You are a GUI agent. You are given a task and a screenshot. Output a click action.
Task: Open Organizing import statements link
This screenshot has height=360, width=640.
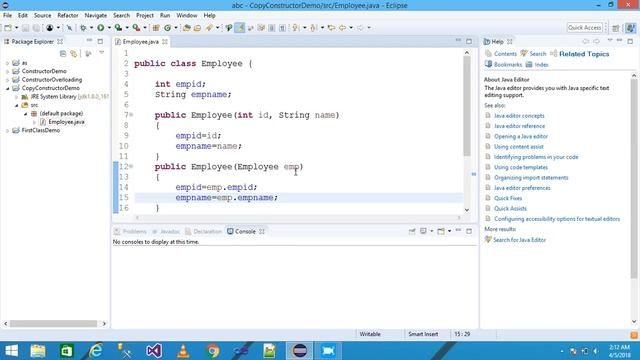531,178
